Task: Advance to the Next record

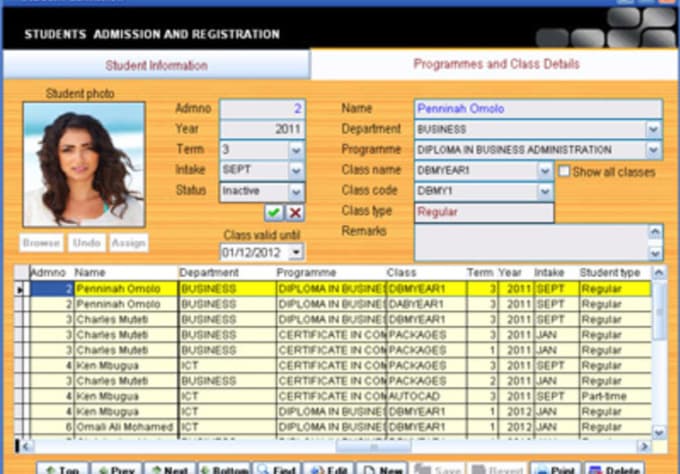Action: 170,469
